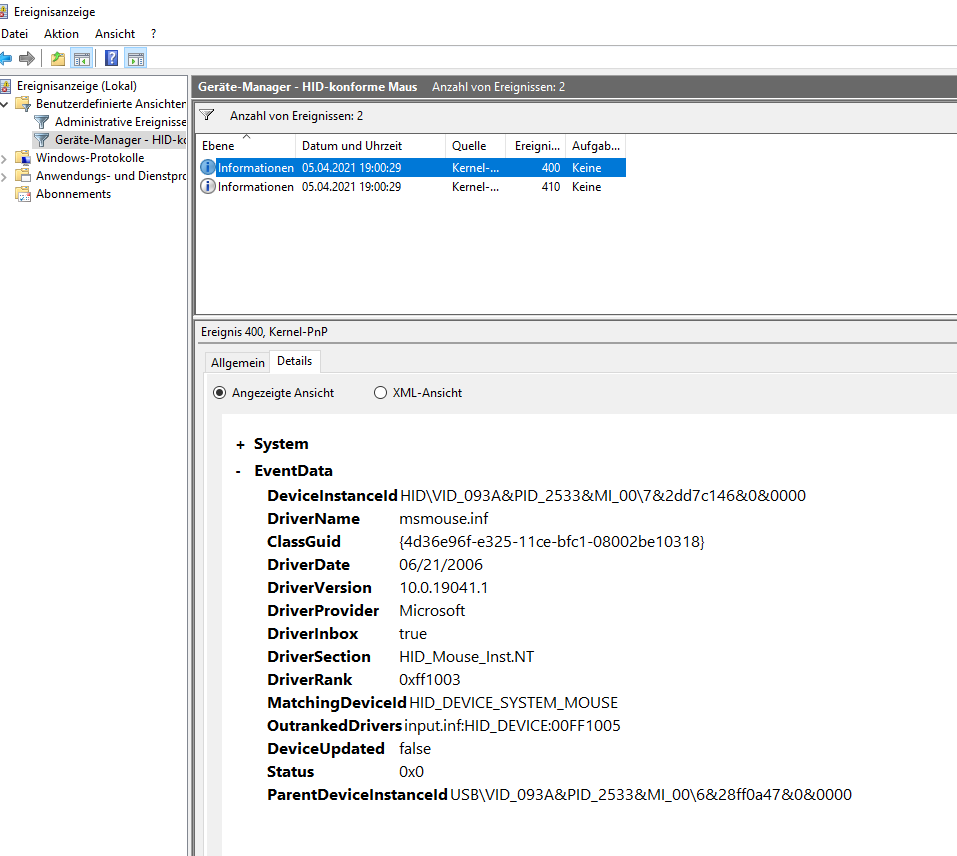Screen dimensions: 957x856
Task: Click DeviceUpdated value false
Action: [x=415, y=749]
